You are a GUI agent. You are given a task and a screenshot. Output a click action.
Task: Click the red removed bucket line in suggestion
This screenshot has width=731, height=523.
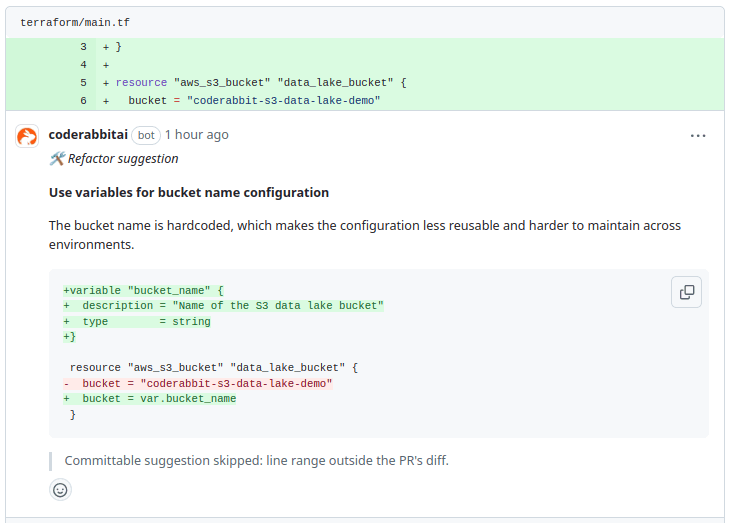(x=200, y=383)
